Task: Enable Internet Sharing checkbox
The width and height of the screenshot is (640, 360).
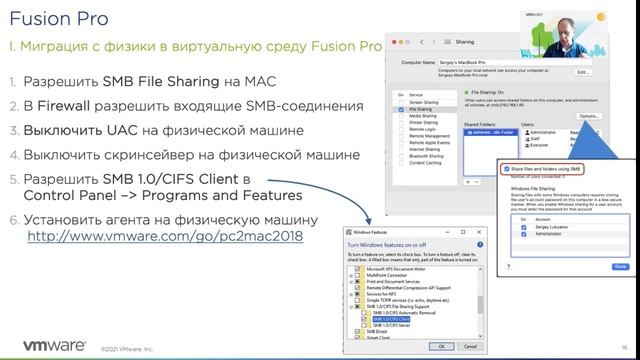Action: (401, 149)
